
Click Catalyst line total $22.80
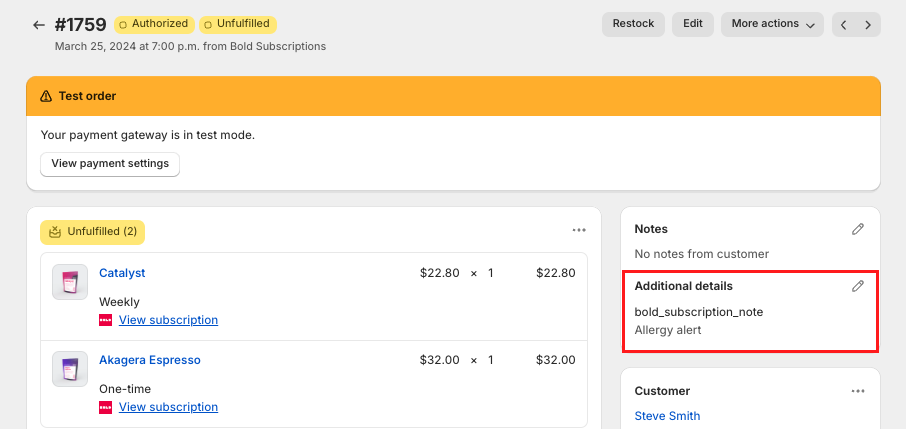point(555,273)
